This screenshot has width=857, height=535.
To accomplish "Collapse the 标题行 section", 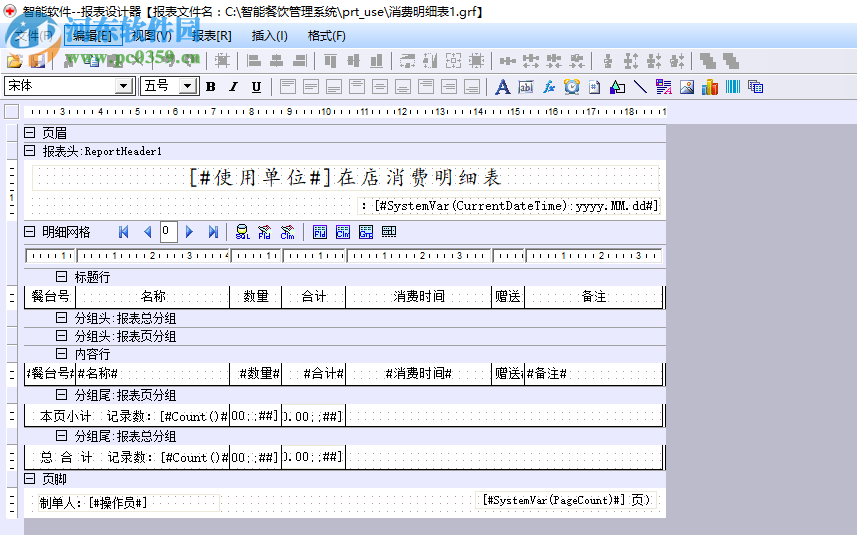I will [x=62, y=277].
